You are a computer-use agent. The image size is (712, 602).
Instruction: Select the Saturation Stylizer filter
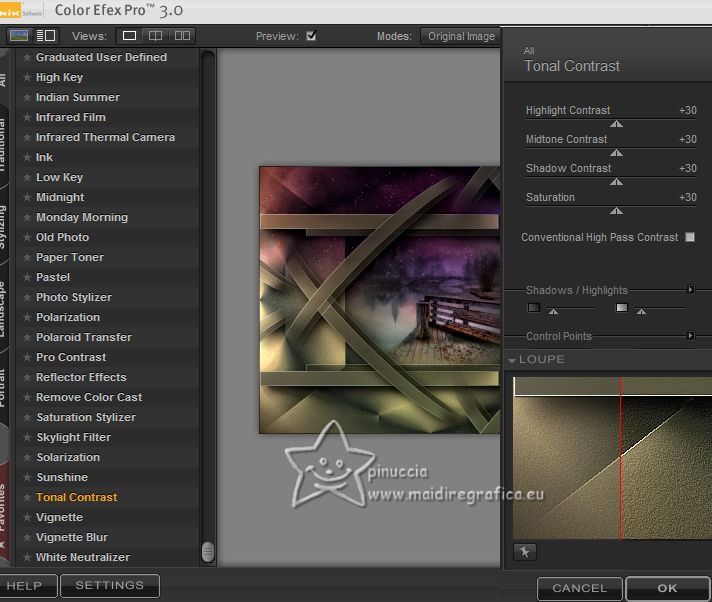coord(86,417)
